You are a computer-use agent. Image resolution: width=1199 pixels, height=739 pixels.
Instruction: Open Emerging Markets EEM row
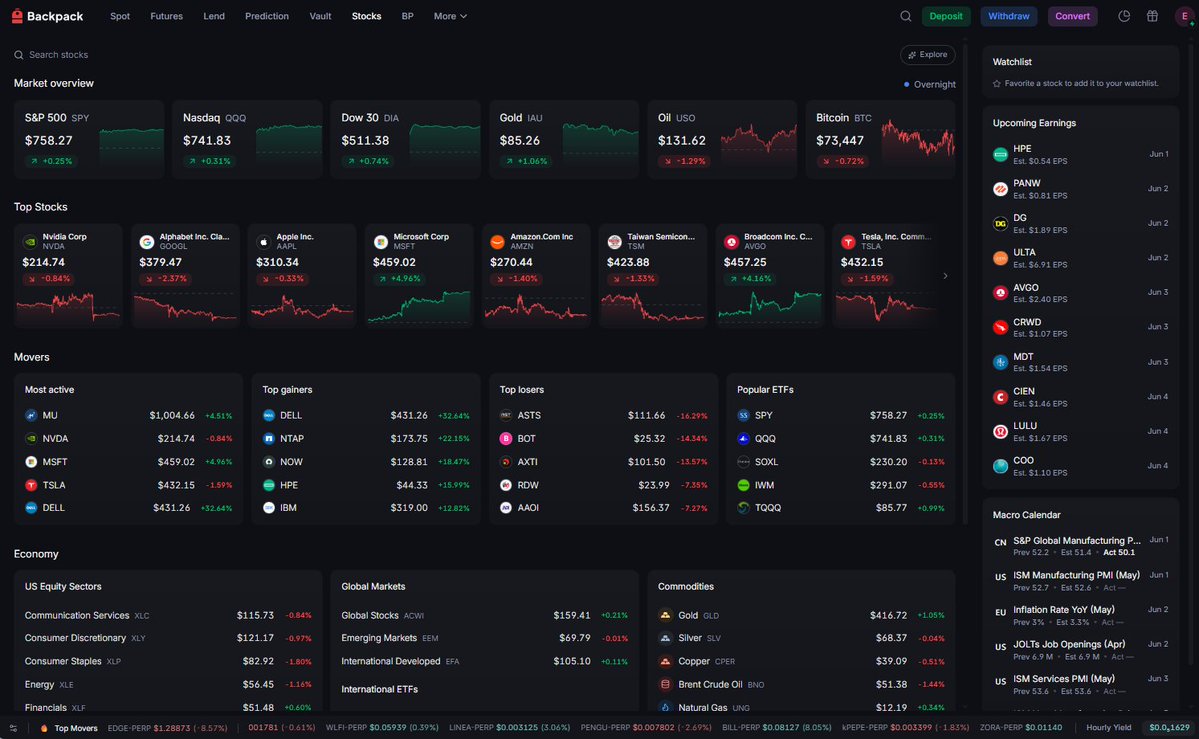pos(485,638)
